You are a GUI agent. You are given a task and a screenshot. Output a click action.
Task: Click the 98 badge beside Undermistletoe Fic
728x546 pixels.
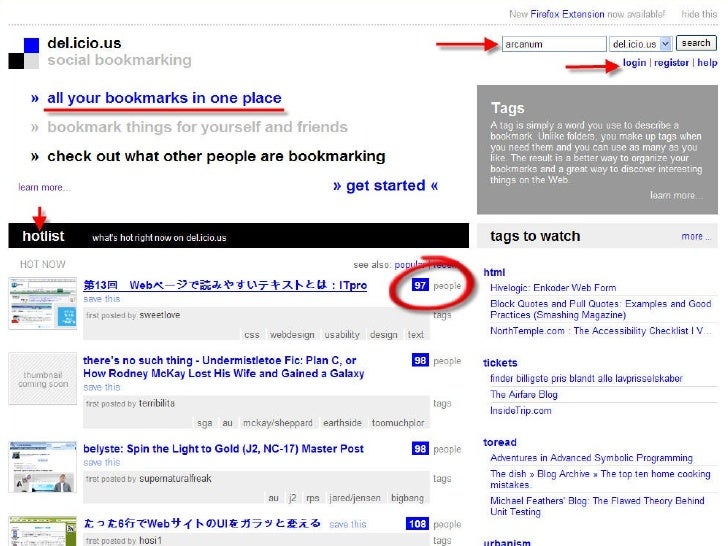(x=420, y=360)
